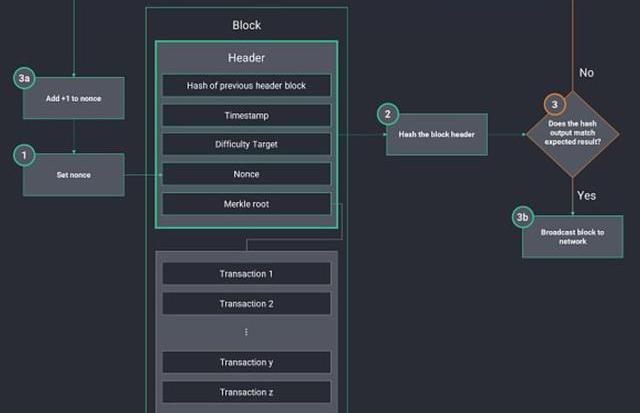Click the Nonce field in Header
The width and height of the screenshot is (640, 413).
(x=246, y=174)
